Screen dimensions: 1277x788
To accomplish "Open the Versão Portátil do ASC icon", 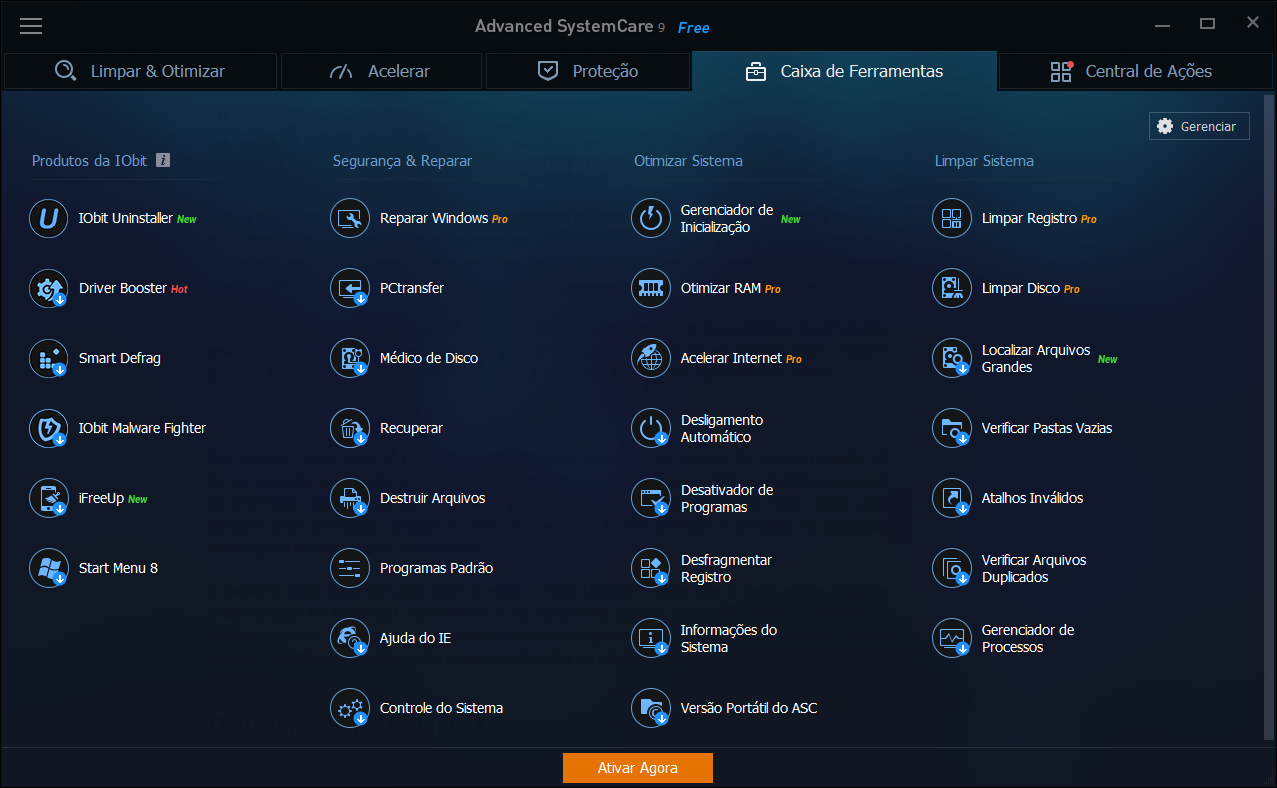I will [651, 708].
